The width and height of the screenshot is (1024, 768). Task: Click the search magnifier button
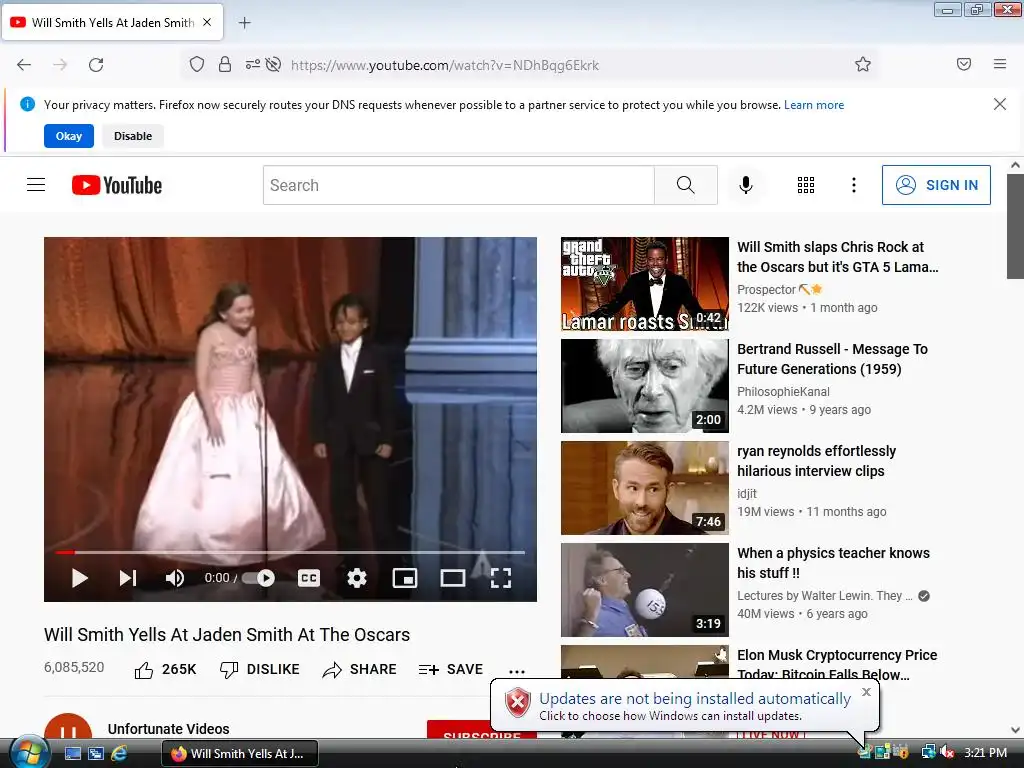[686, 185]
